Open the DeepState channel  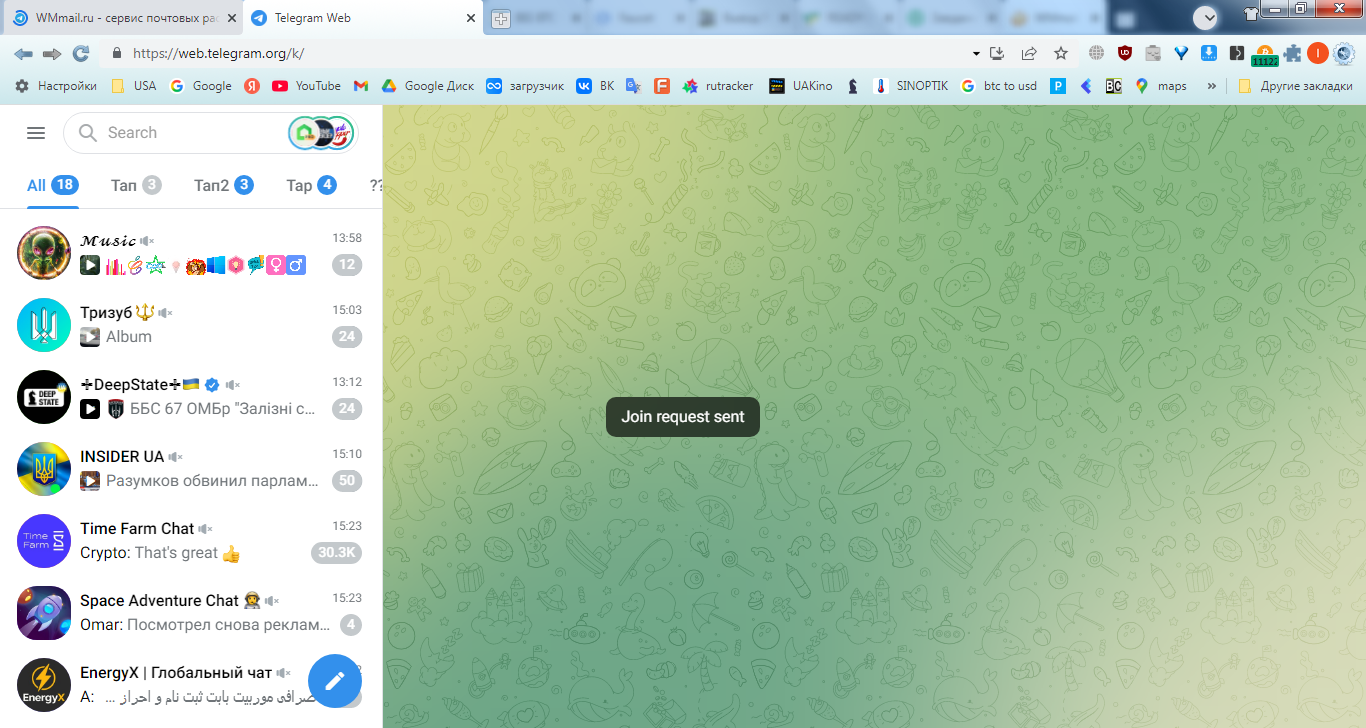tap(191, 396)
